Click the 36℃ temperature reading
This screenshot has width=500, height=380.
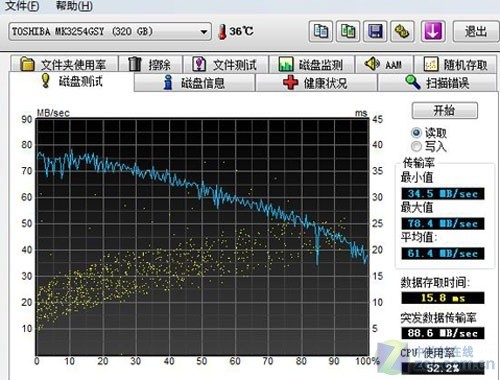click(241, 31)
